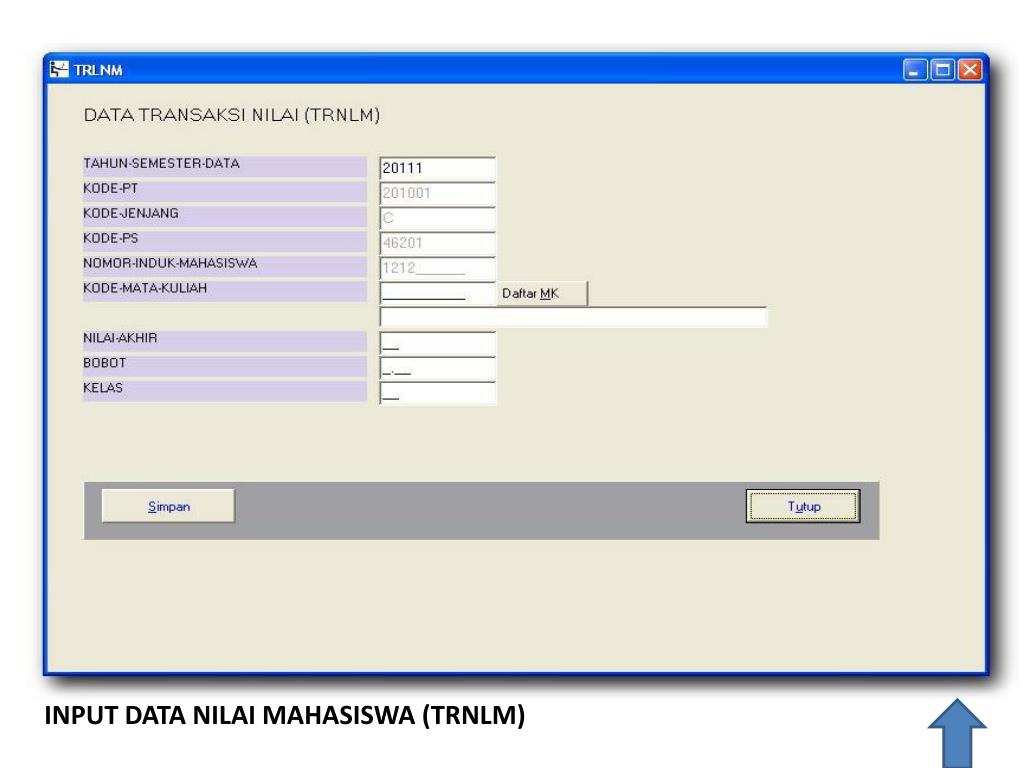Focus the Tahun-Semester-Data field with 20111
1024x768 pixels.
pos(438,168)
